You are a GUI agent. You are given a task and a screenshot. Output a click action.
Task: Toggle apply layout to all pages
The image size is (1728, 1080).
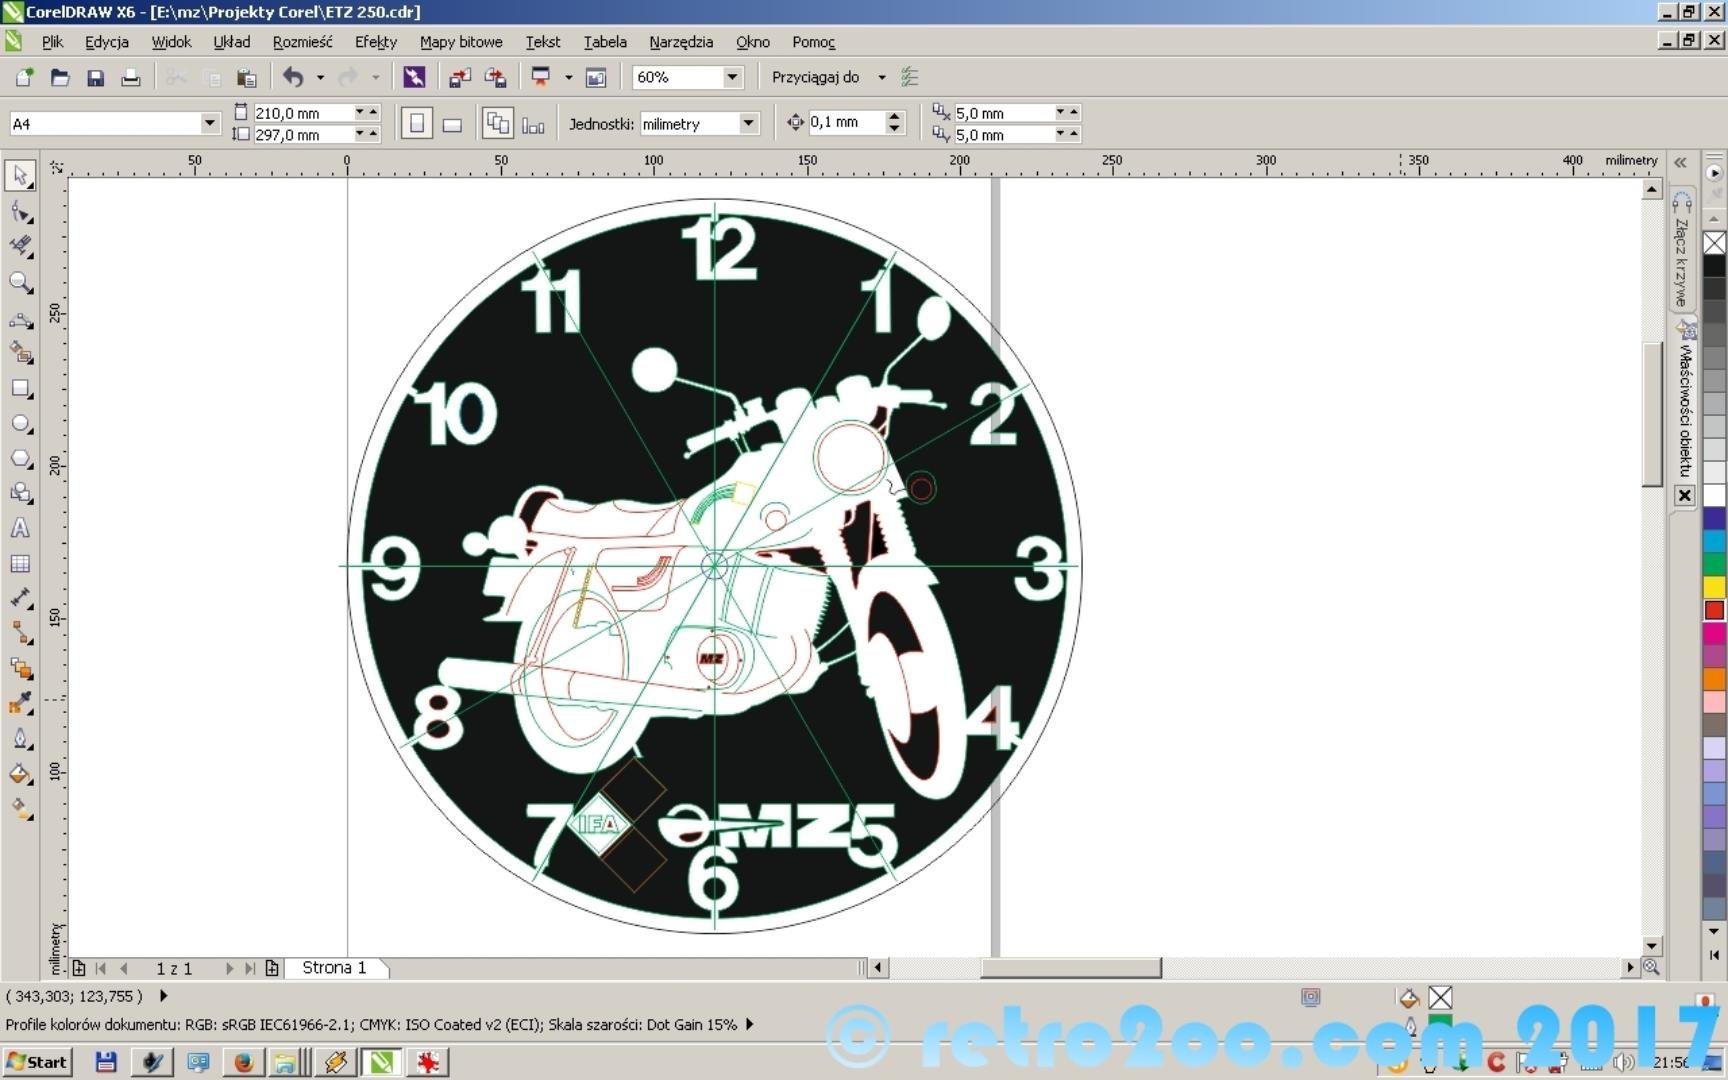coord(497,124)
